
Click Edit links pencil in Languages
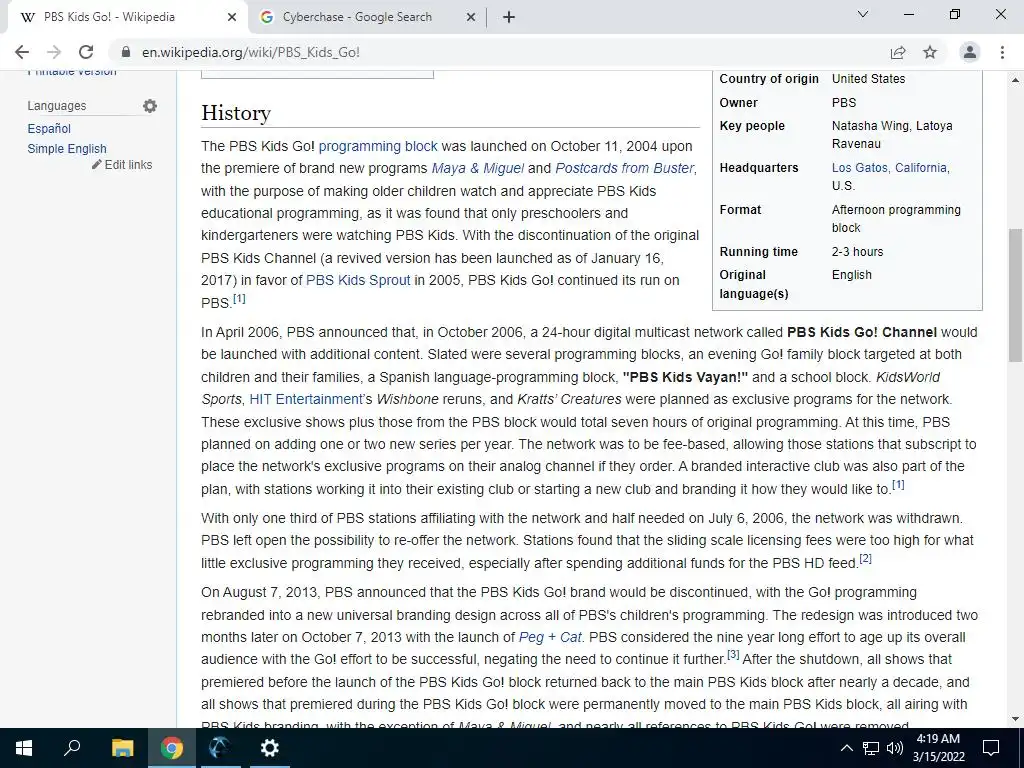tap(122, 165)
